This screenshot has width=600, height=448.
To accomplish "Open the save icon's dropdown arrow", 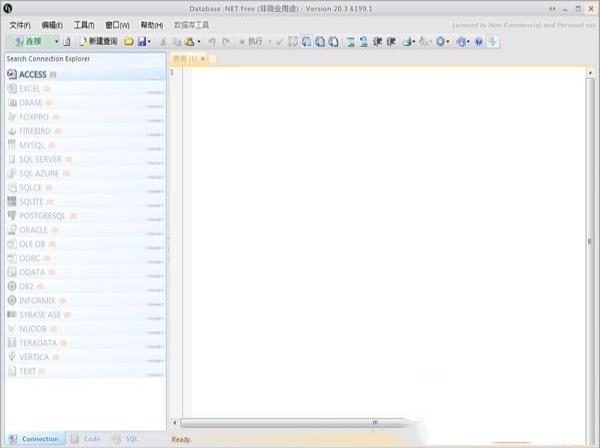I will coord(149,41).
